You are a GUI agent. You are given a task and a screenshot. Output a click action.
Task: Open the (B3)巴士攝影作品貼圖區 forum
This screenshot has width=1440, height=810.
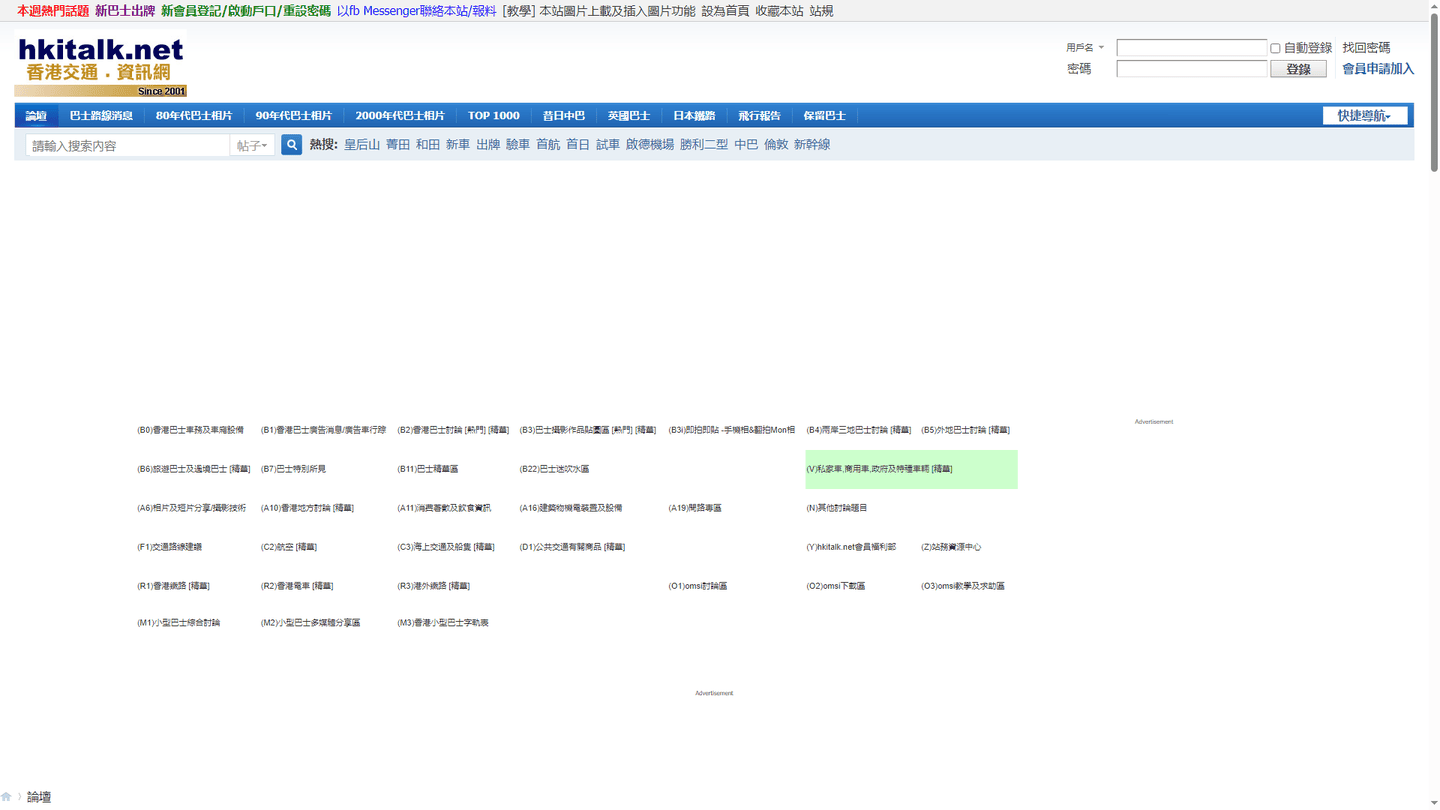point(565,430)
